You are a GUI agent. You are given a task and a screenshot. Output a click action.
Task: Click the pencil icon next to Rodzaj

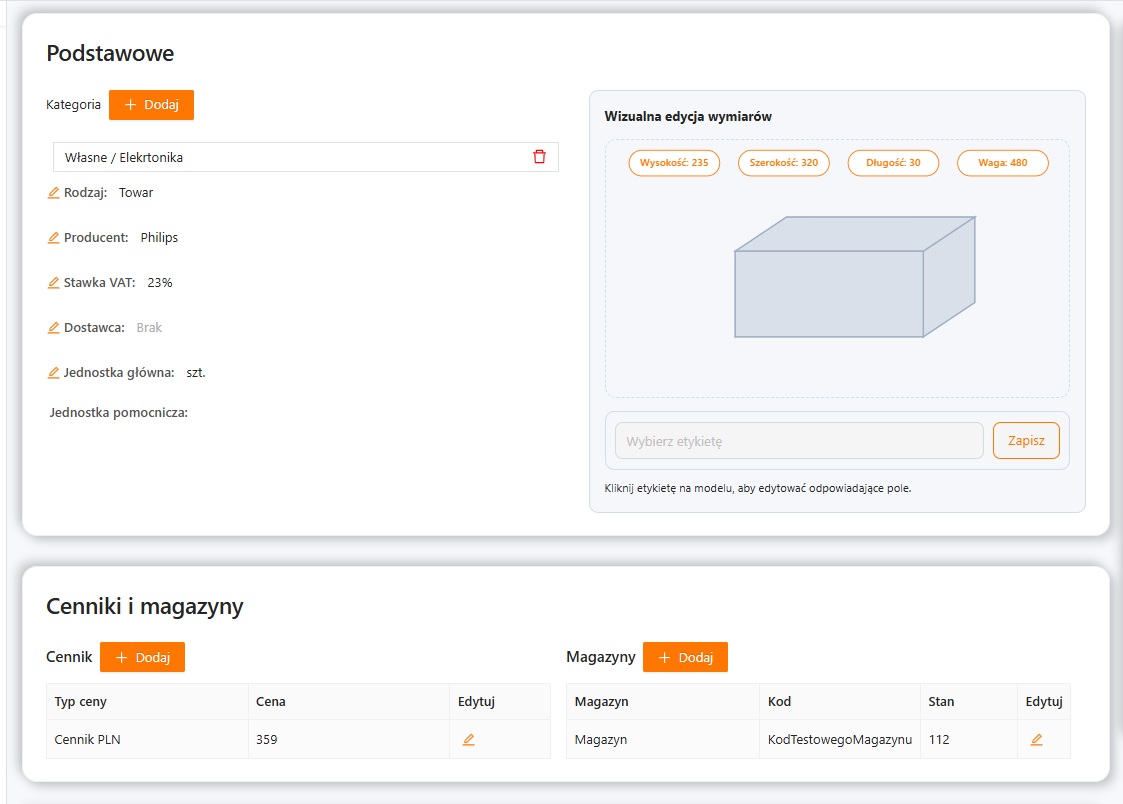[x=54, y=193]
